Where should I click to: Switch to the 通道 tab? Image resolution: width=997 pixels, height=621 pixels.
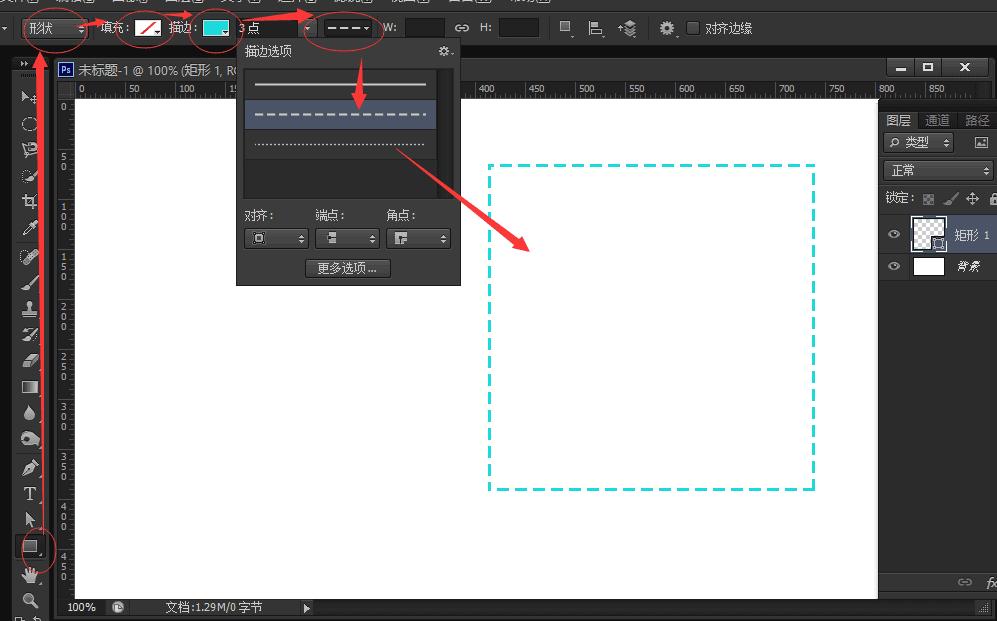tap(937, 120)
